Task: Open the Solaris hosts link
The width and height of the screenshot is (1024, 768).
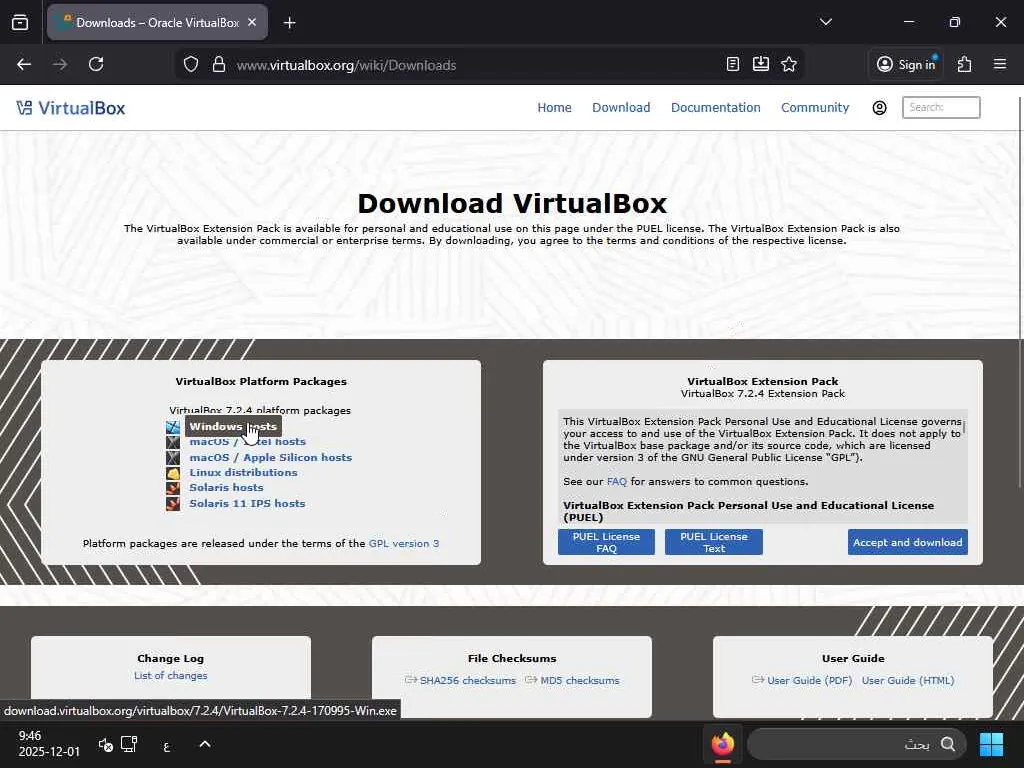Action: point(226,487)
